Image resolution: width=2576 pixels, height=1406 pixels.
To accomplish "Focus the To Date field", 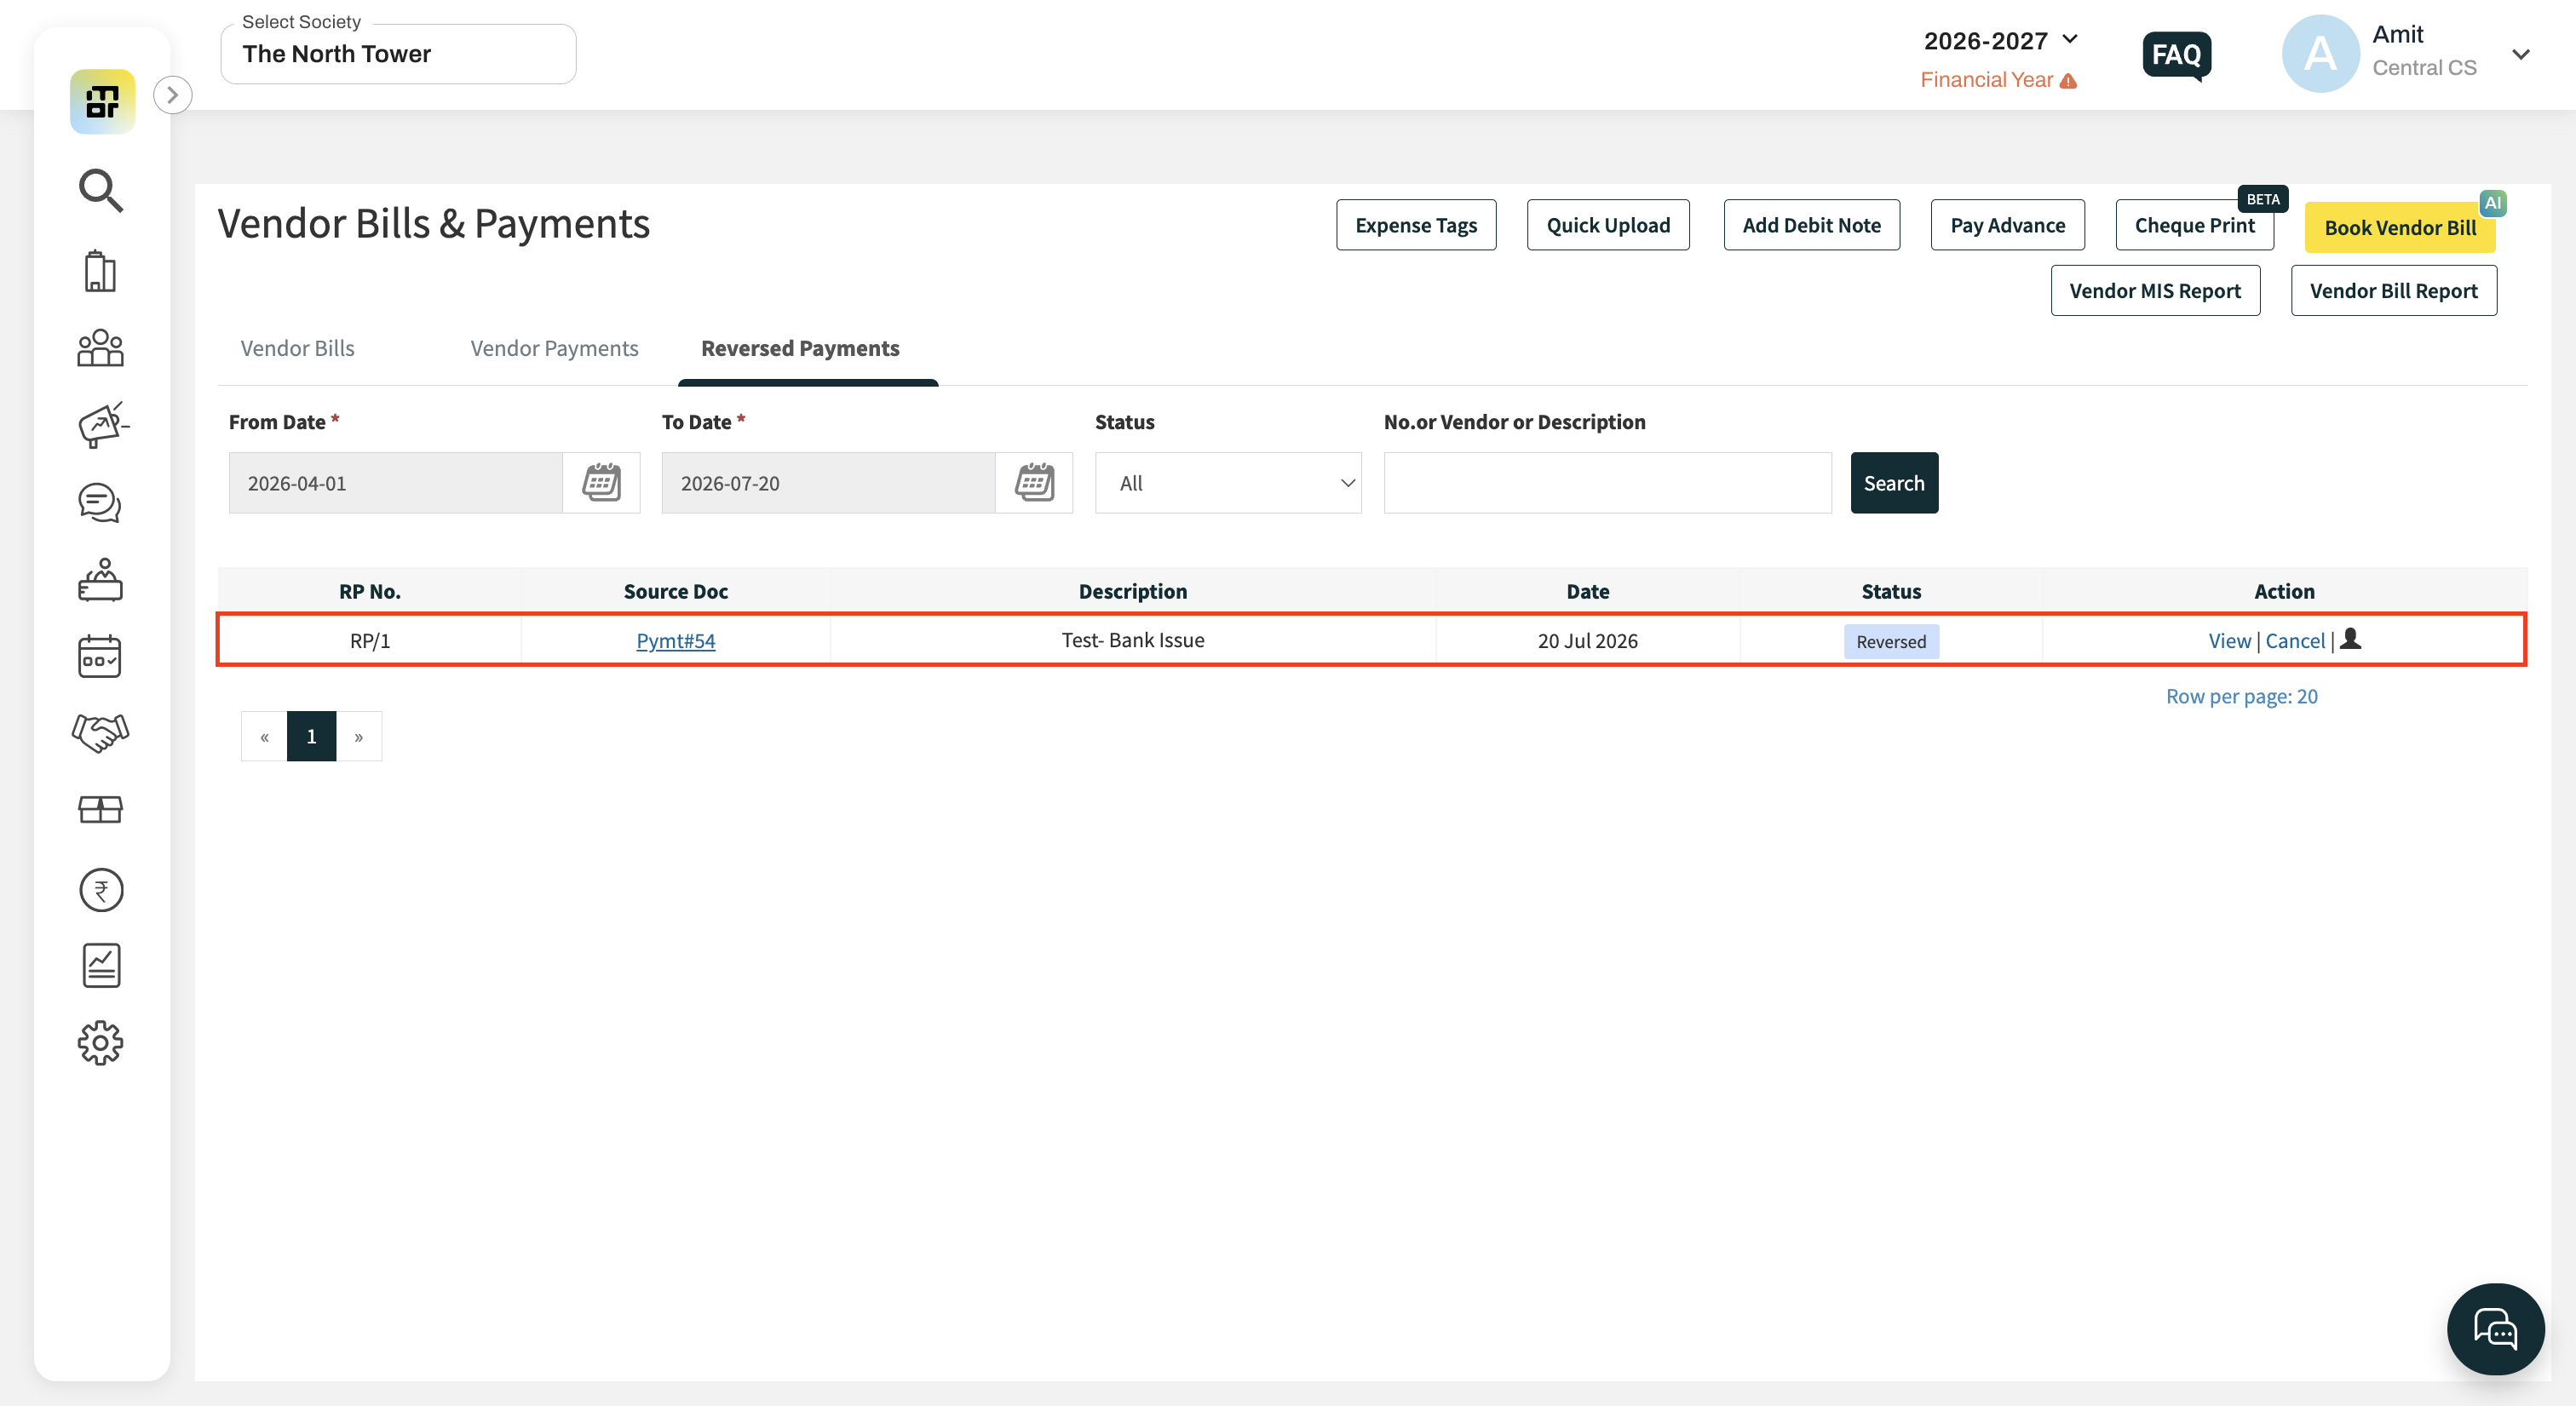I will (829, 483).
